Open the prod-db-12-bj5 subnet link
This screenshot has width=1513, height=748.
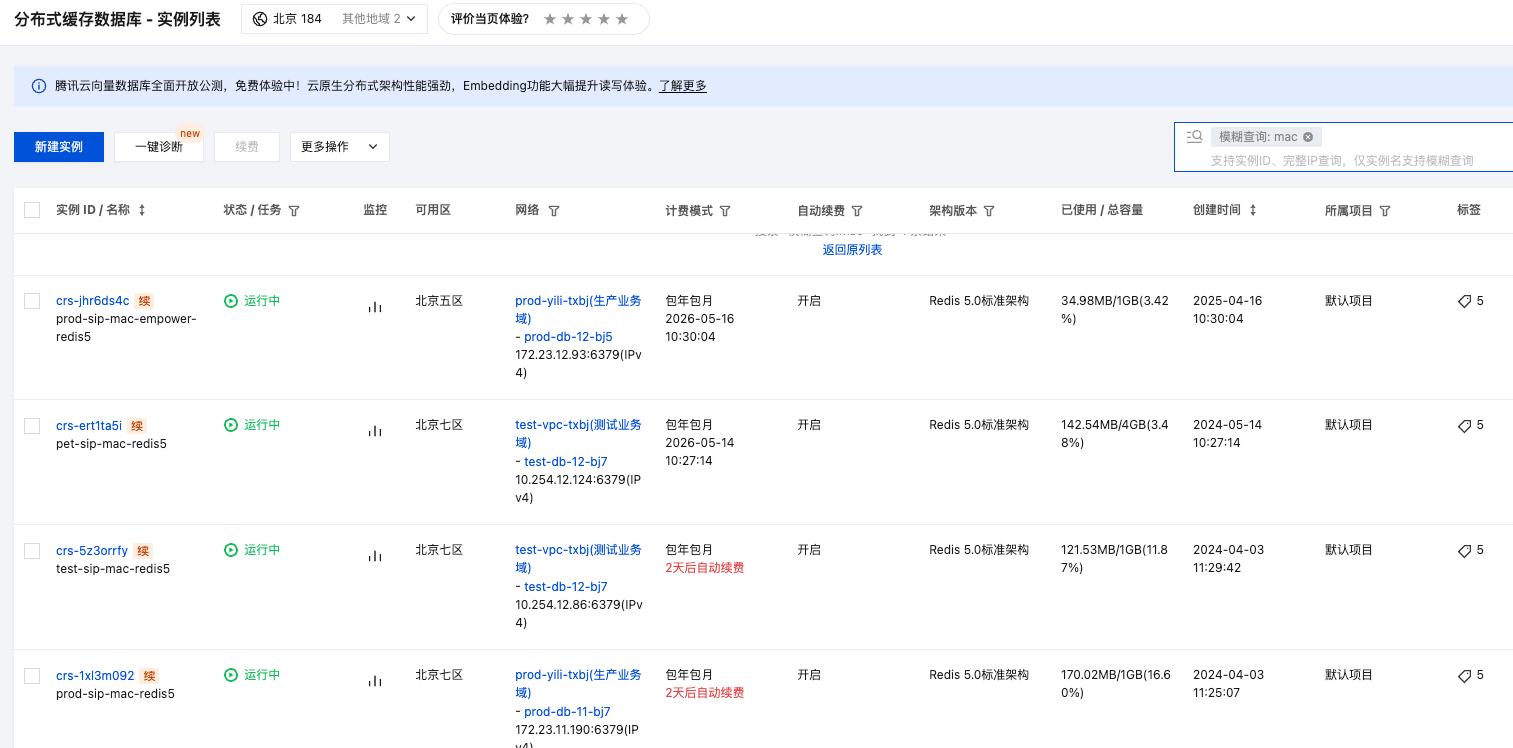point(568,337)
